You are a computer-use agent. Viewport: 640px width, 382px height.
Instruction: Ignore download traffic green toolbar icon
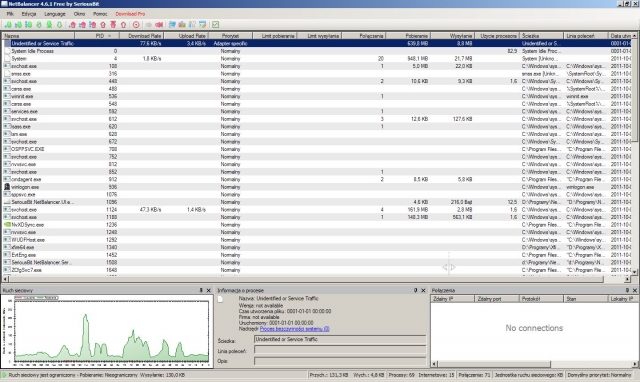(x=49, y=25)
